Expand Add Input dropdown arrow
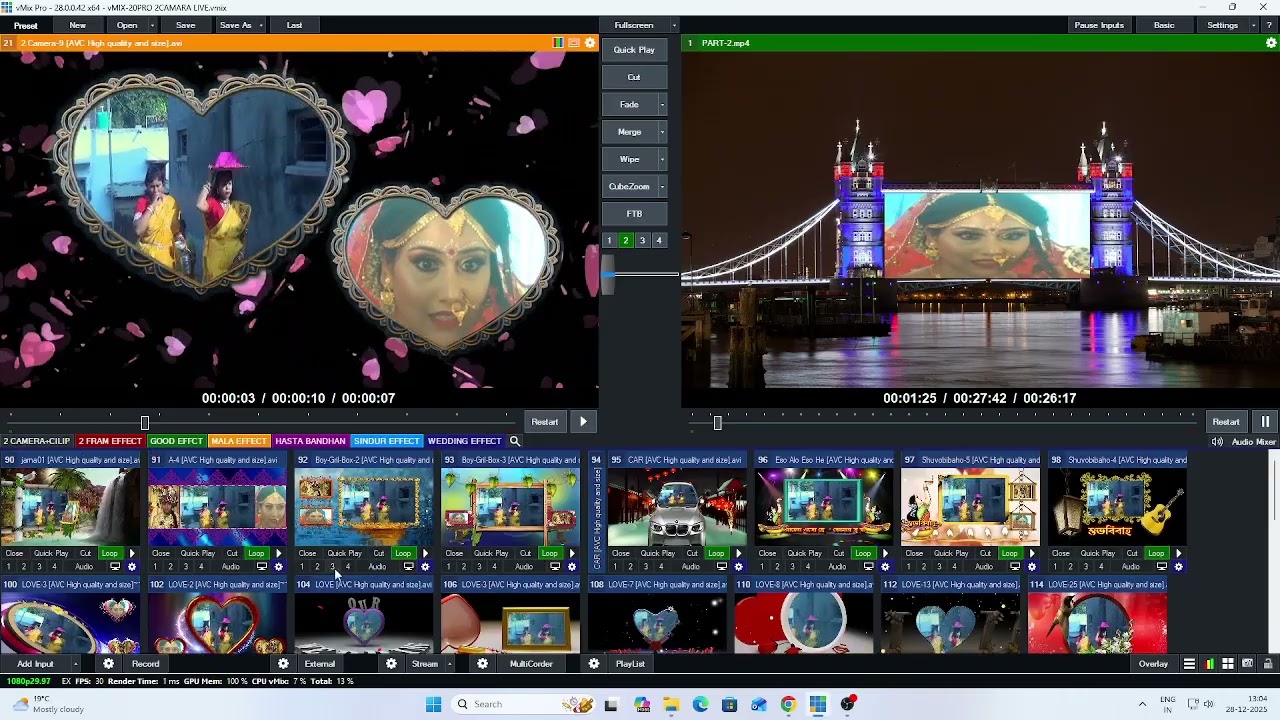This screenshot has height=720, width=1280. click(75, 664)
